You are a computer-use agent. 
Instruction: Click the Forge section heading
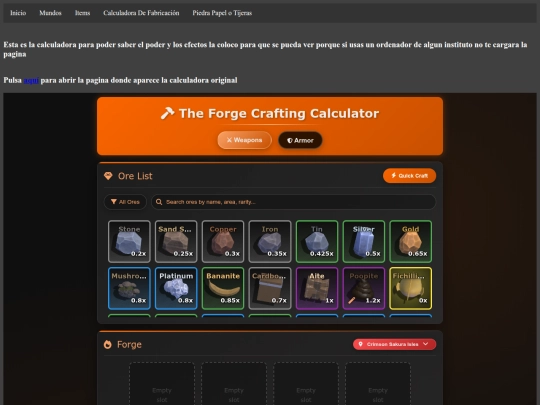click(x=129, y=344)
